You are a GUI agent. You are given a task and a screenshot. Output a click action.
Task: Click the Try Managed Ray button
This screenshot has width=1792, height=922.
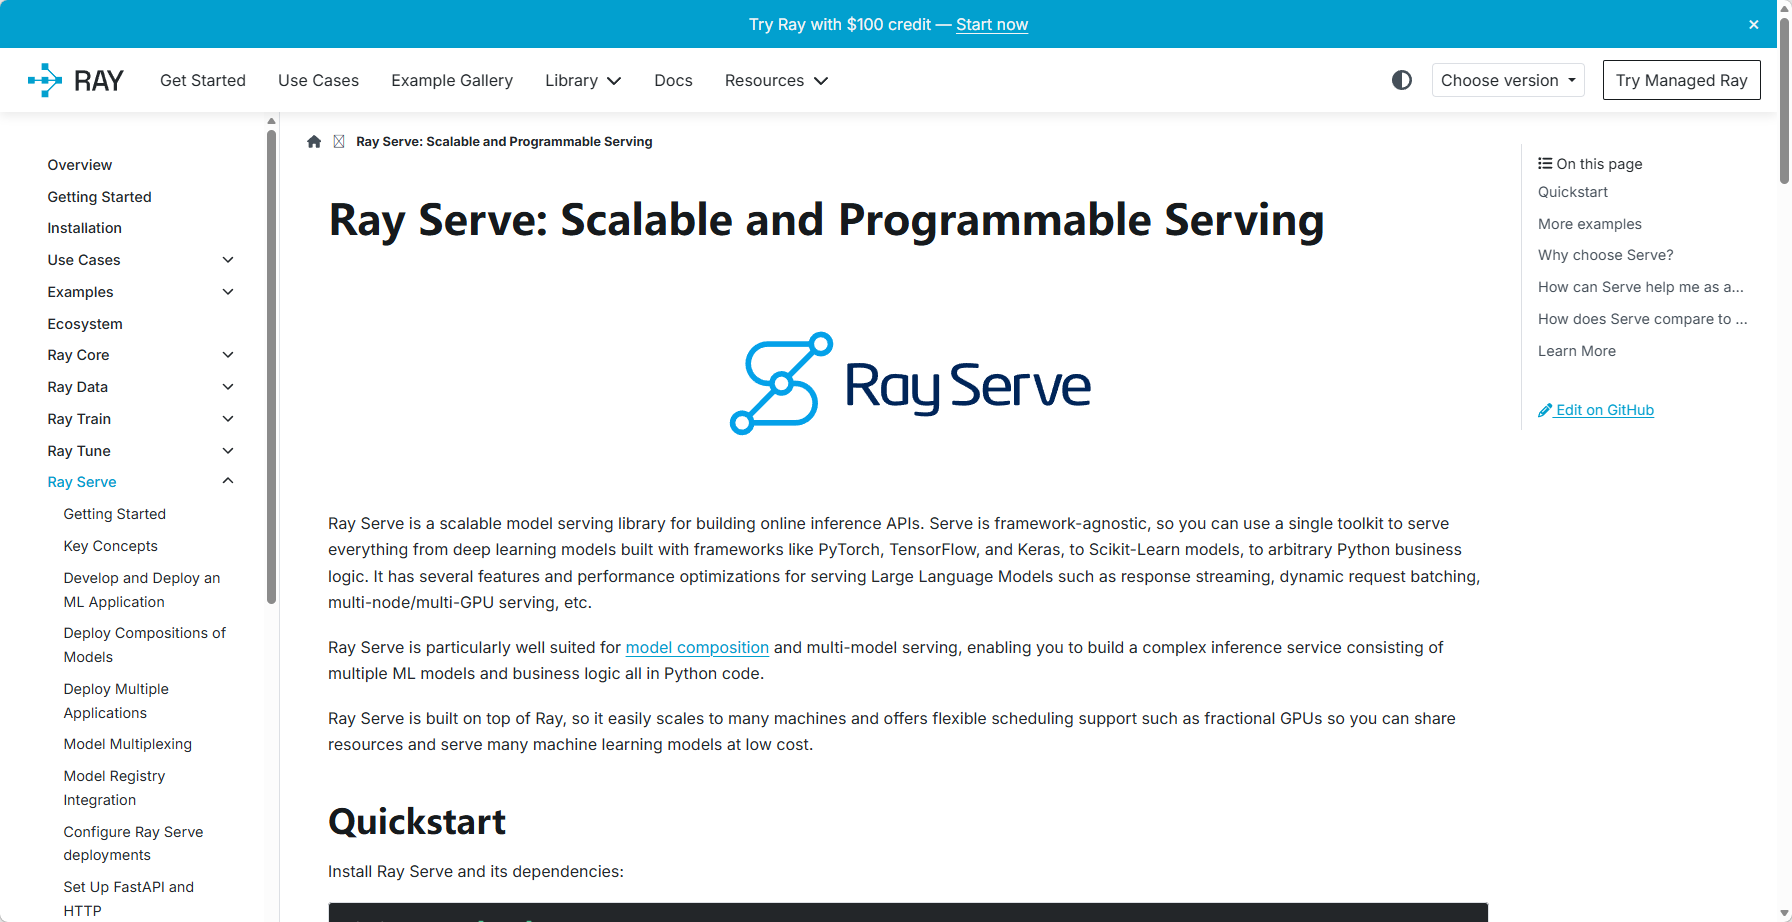[x=1681, y=80]
